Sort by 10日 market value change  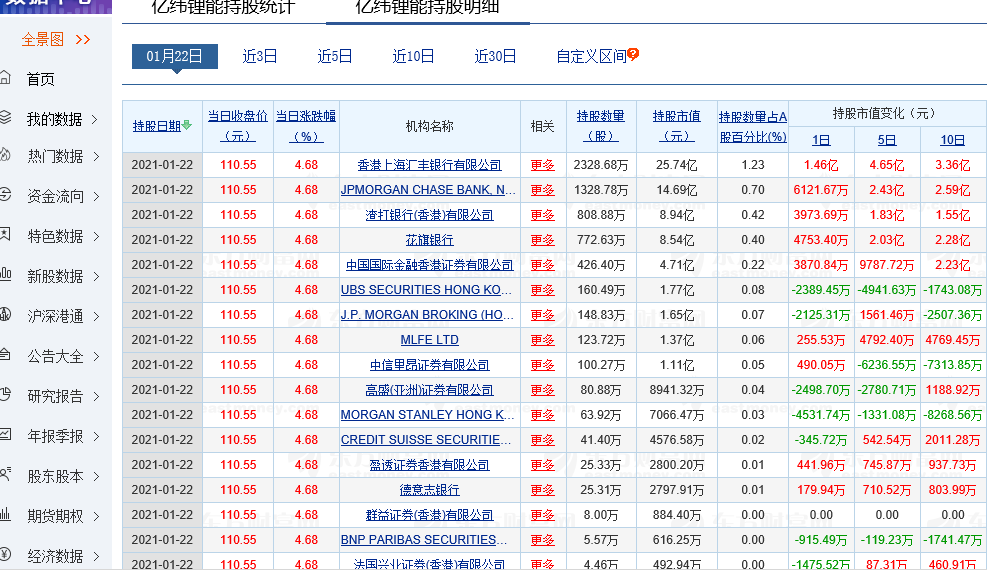coord(952,140)
